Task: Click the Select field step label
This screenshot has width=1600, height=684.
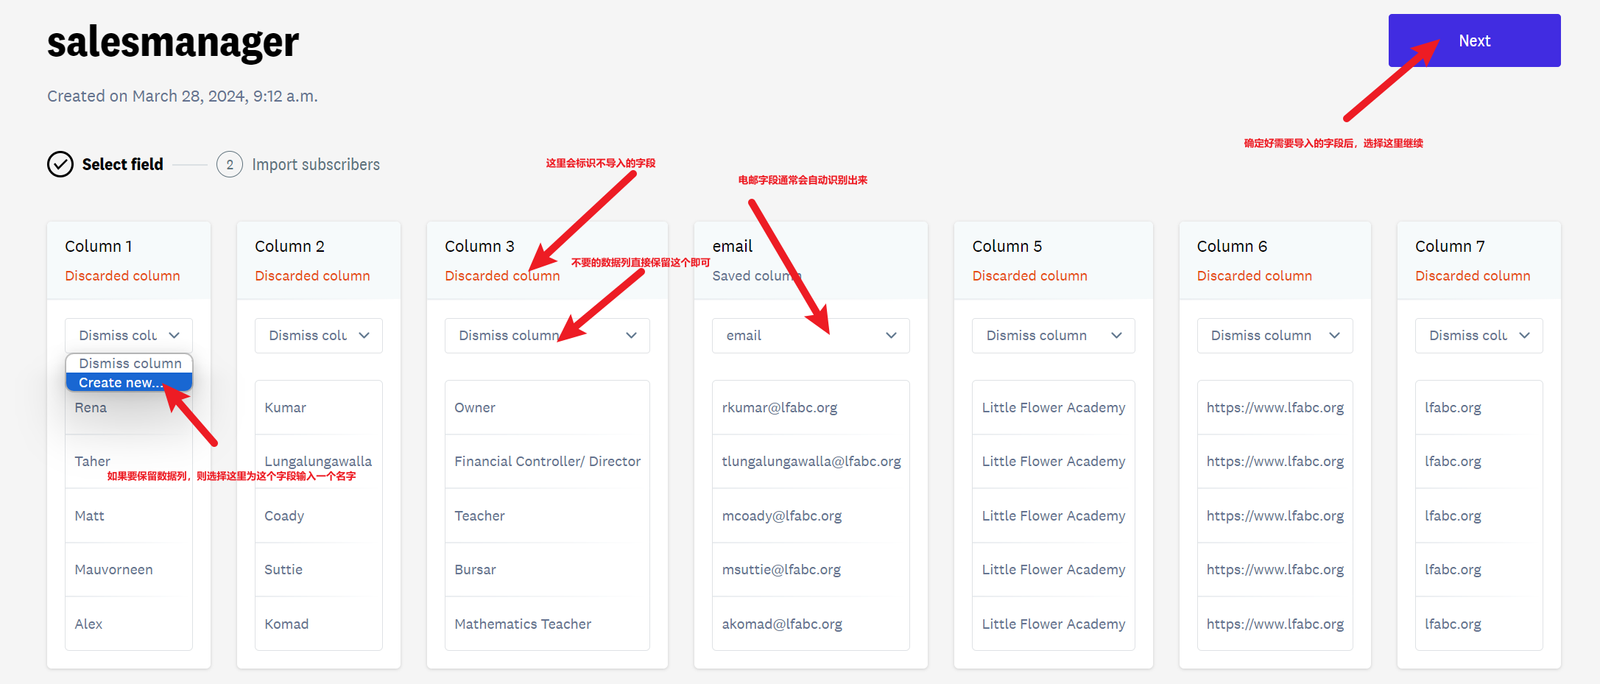Action: point(122,165)
